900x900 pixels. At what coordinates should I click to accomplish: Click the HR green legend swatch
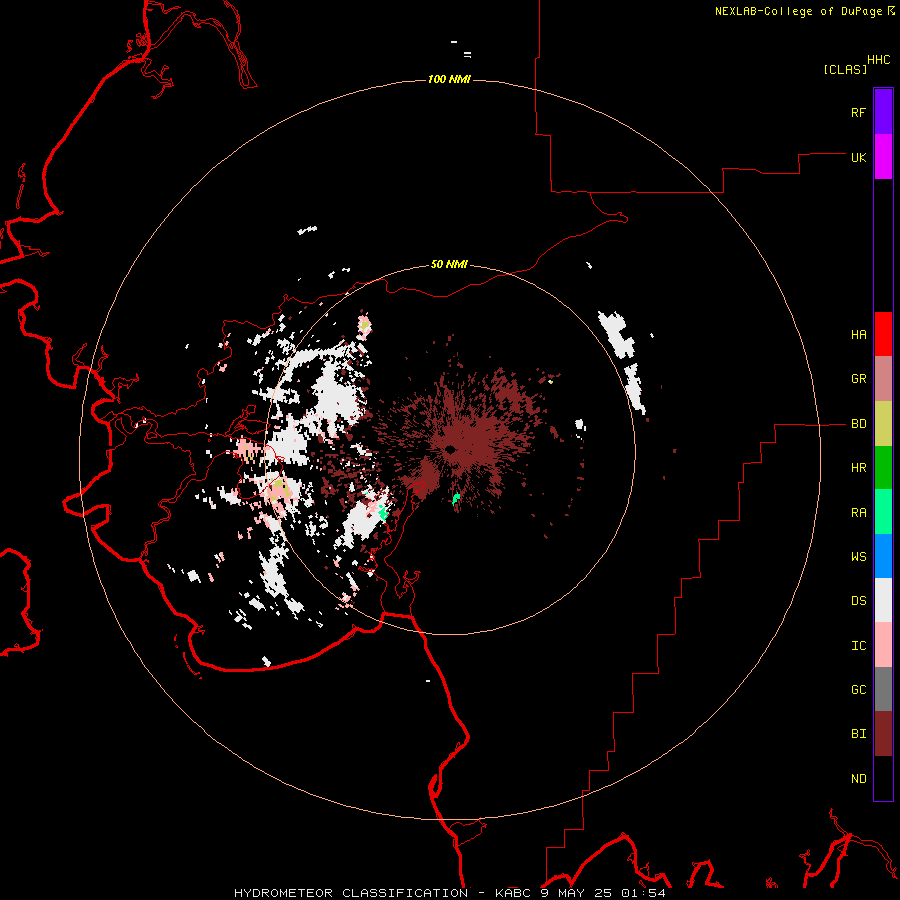point(883,468)
